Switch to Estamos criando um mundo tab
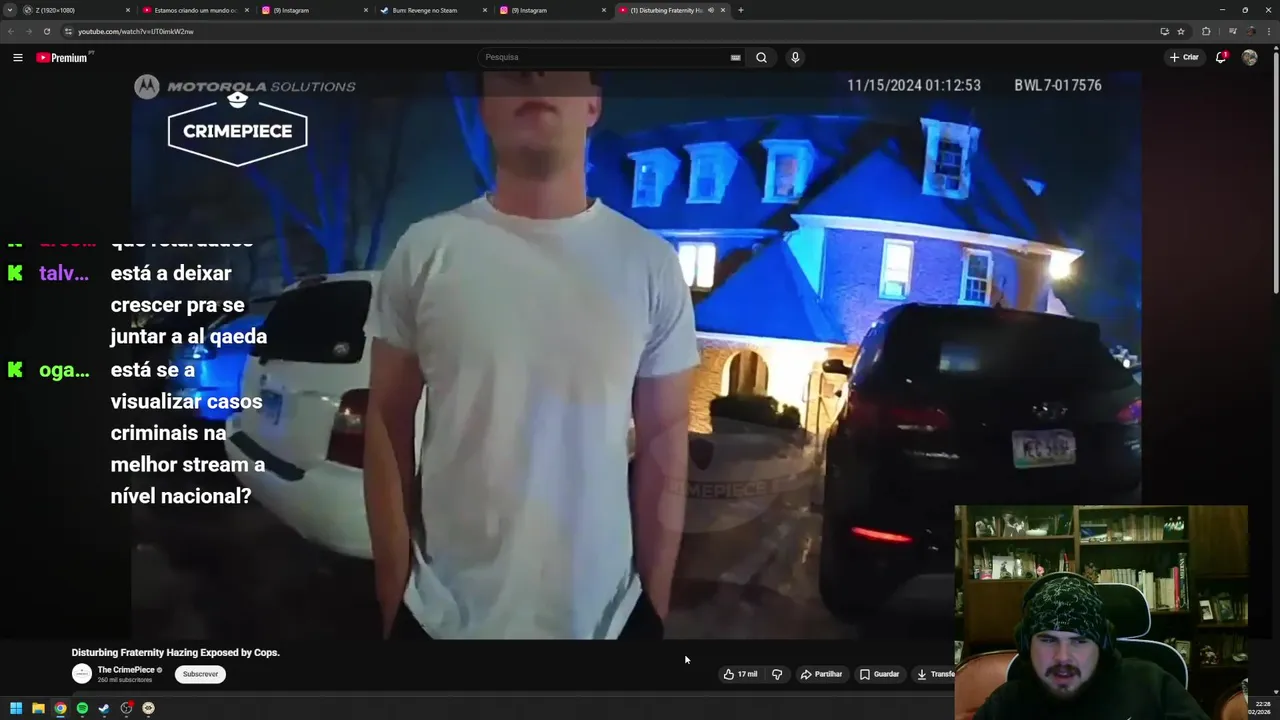The height and width of the screenshot is (720, 1280). [x=195, y=10]
